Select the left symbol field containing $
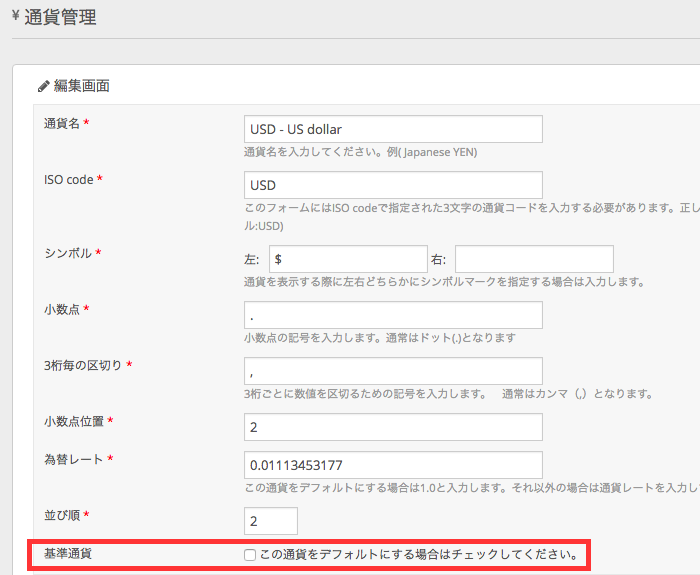The height and width of the screenshot is (575, 700). [x=348, y=259]
